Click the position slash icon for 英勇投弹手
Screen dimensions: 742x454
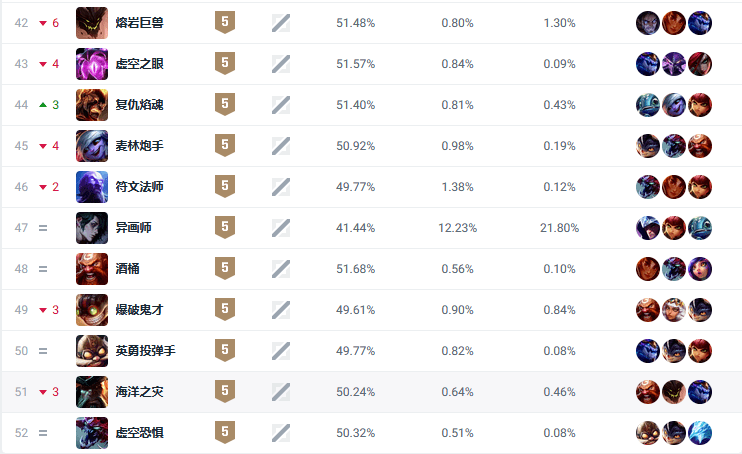click(x=281, y=351)
